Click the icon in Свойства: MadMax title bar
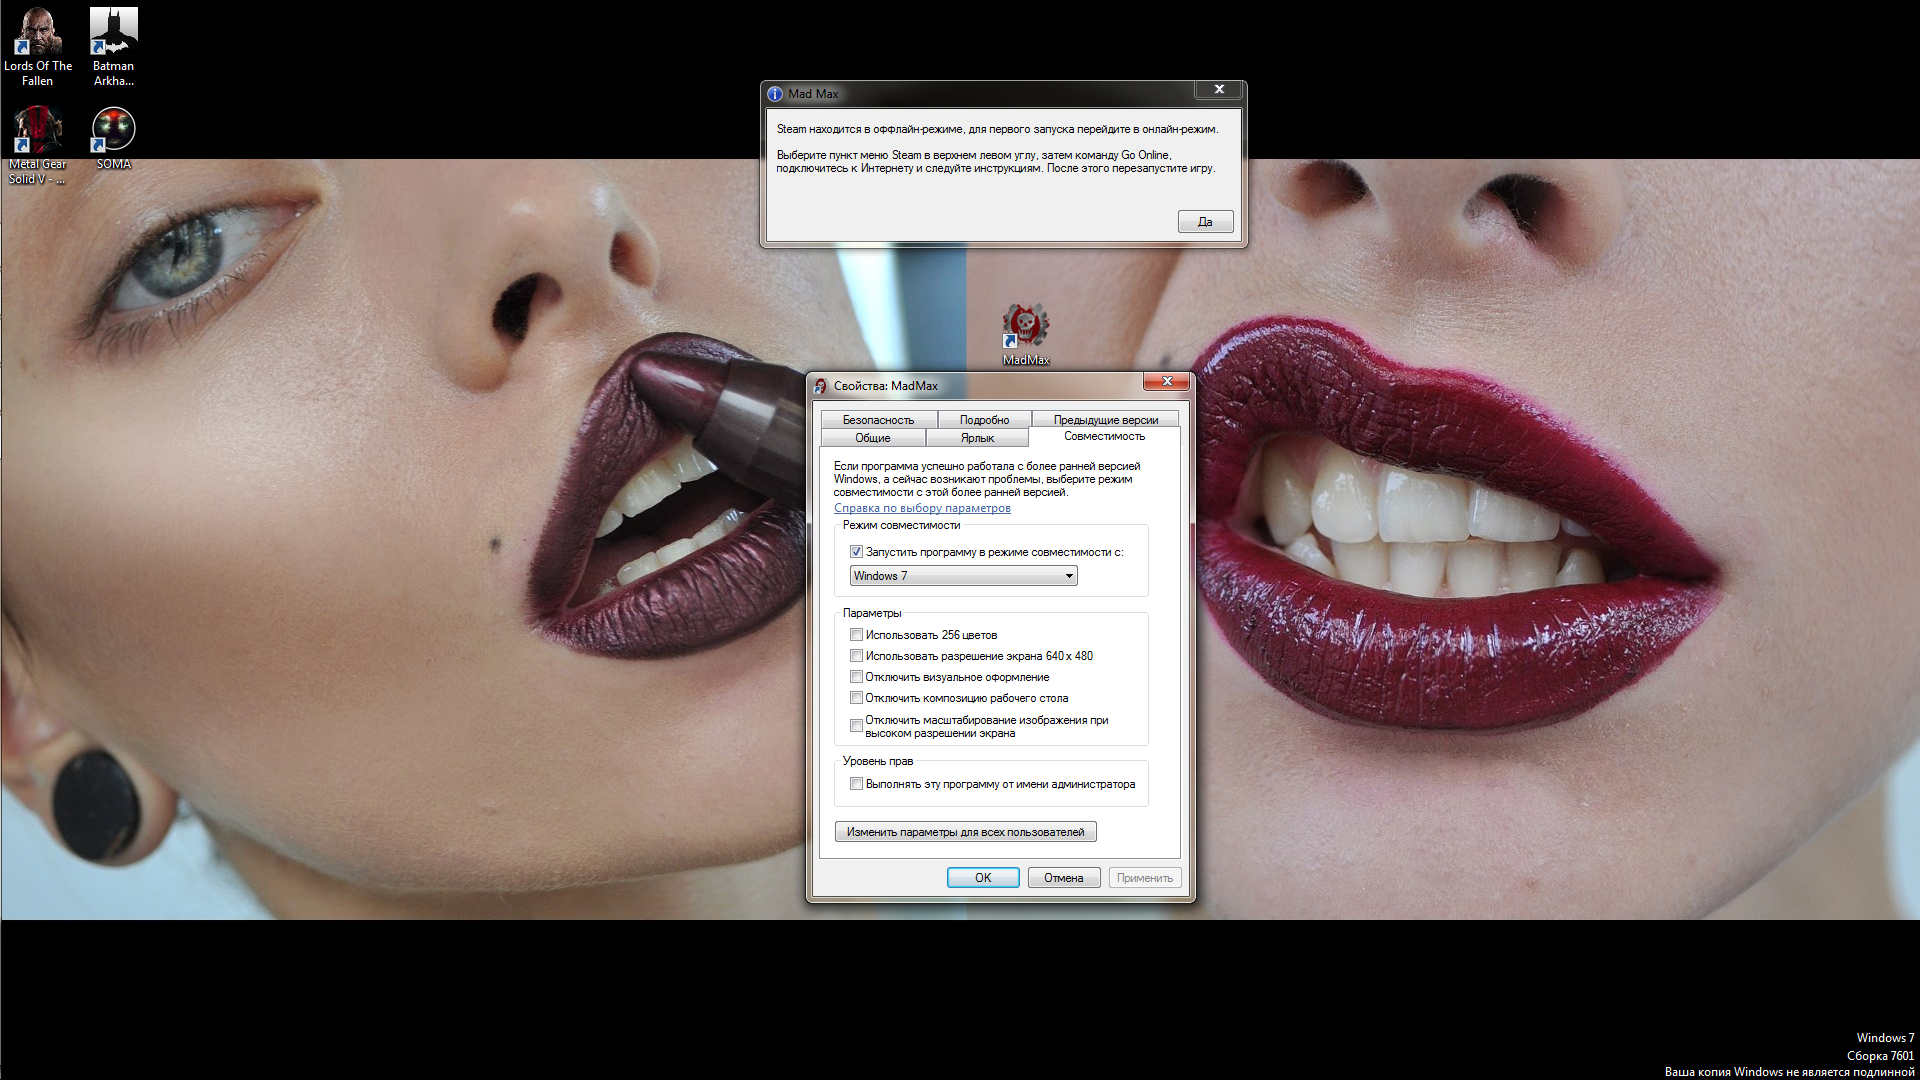Screen dimensions: 1920x1080 (x=821, y=386)
